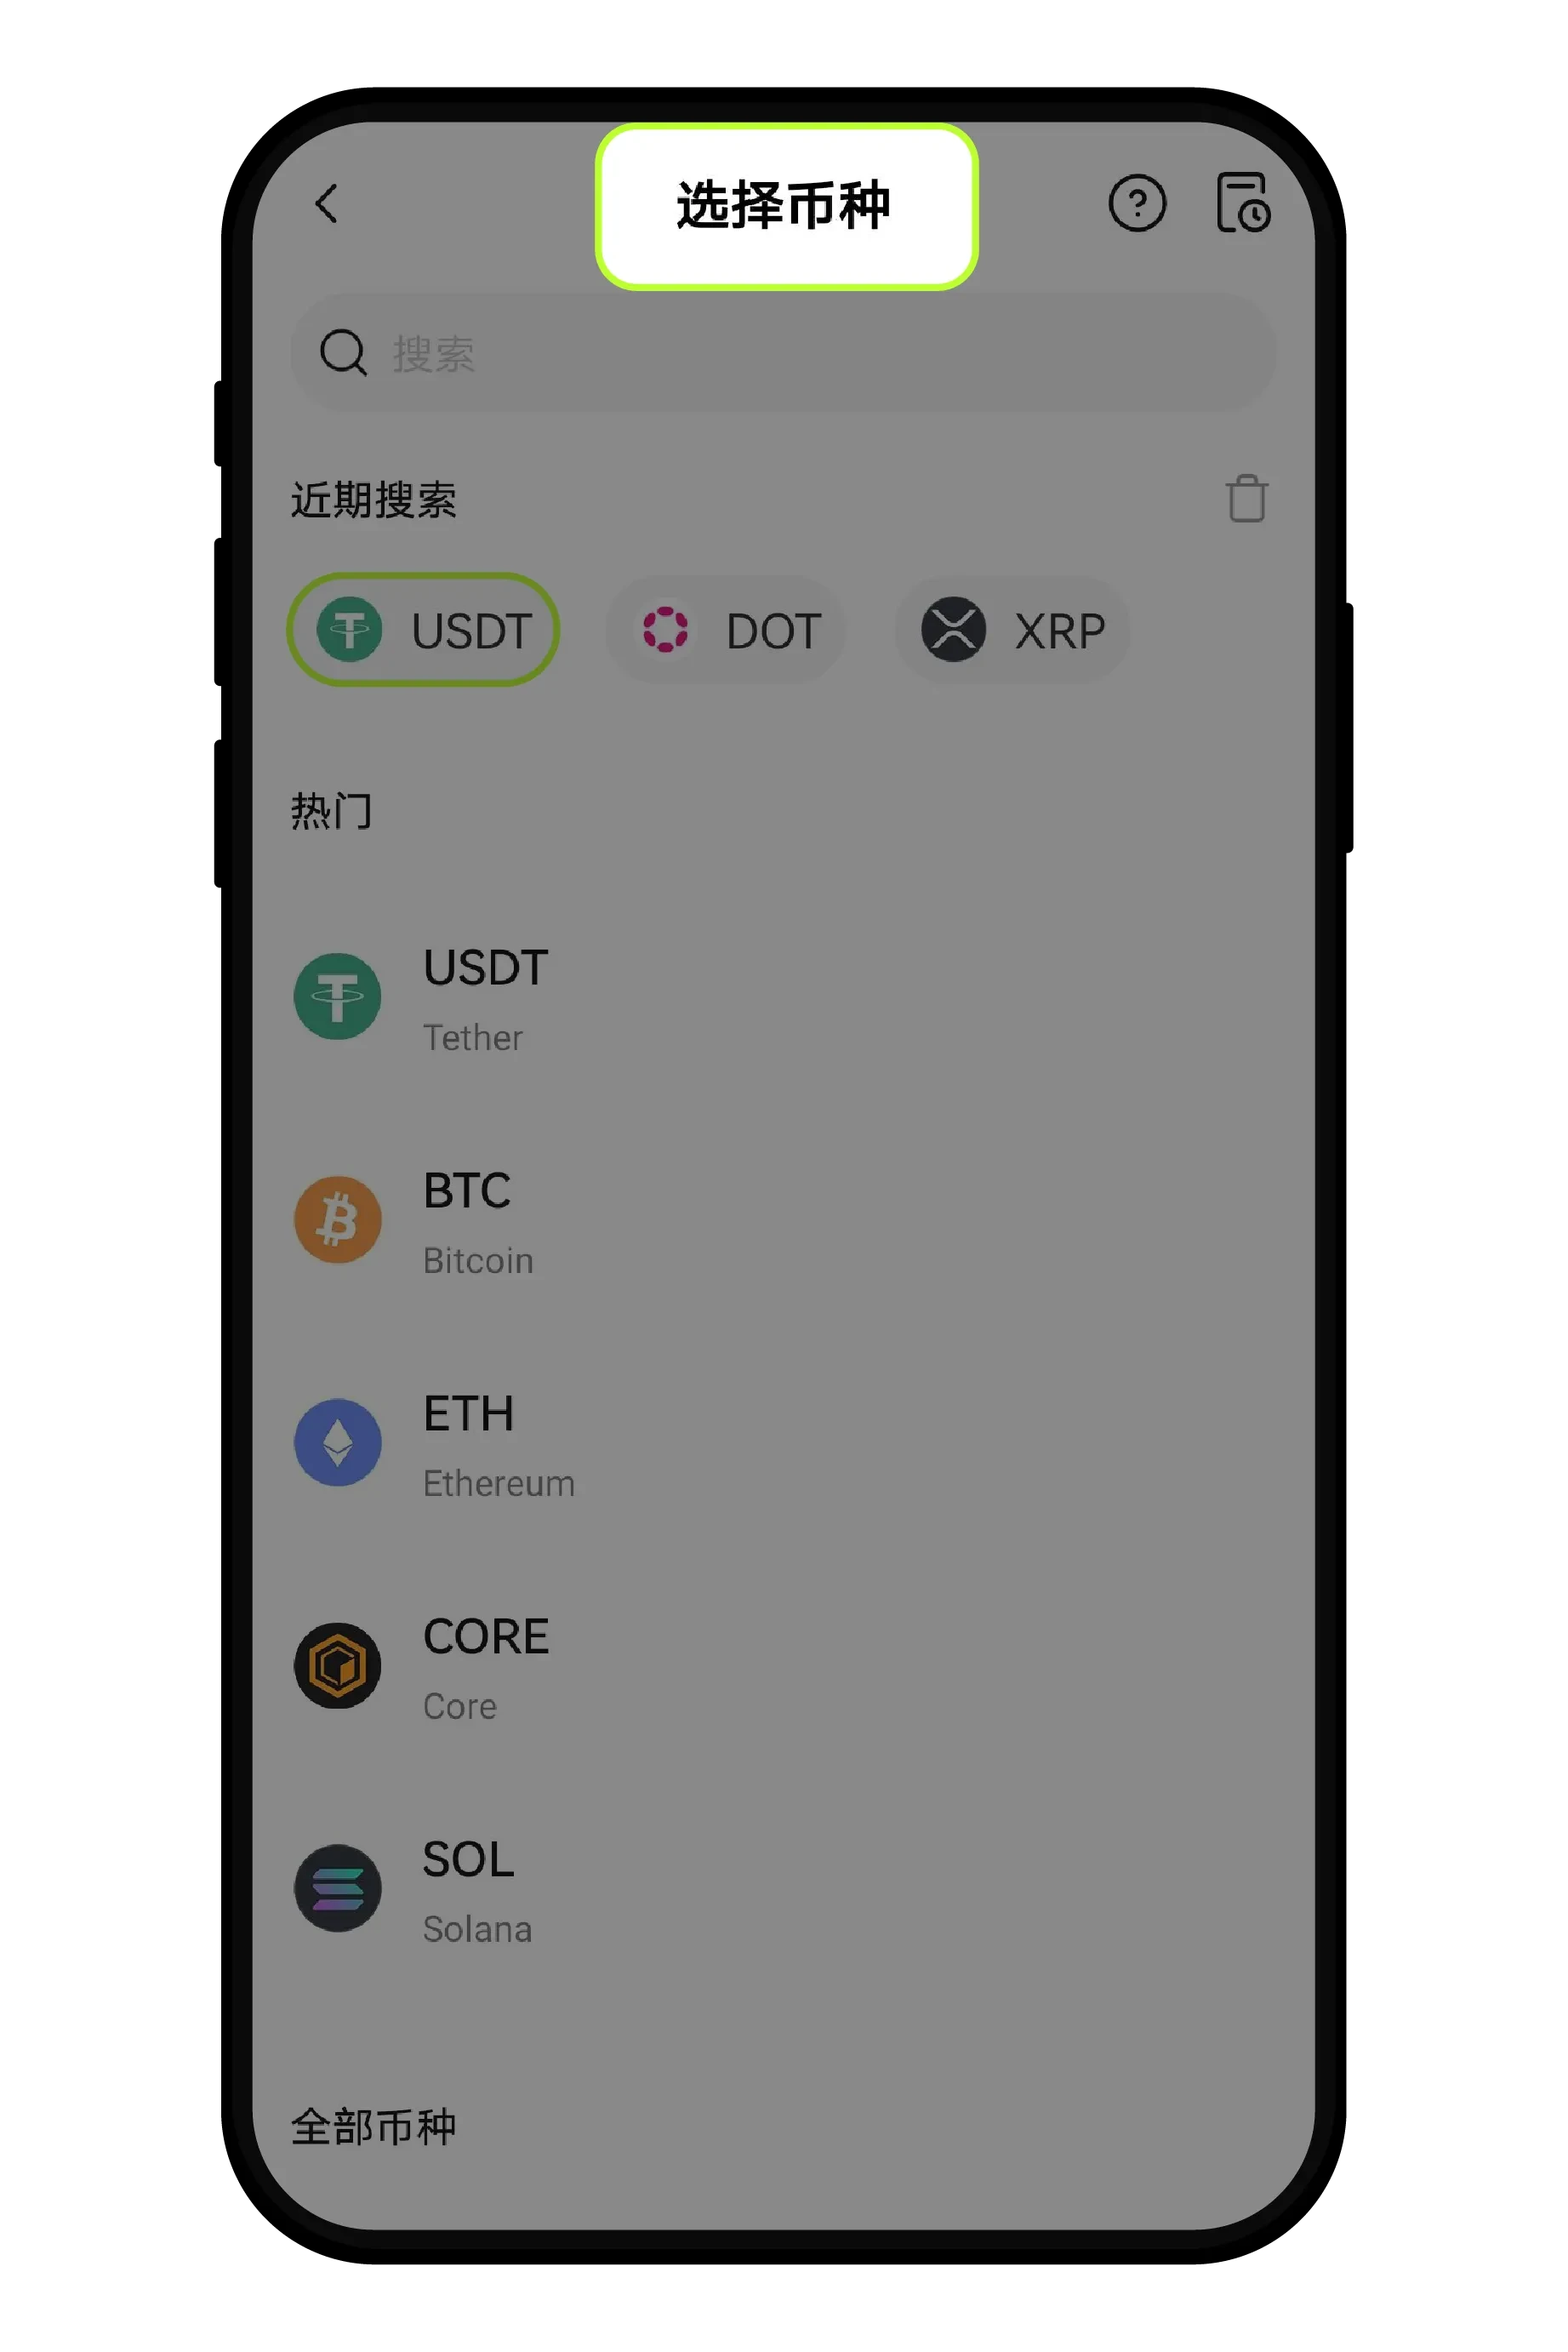
Task: Select the XRP recent search chip
Action: (x=1012, y=630)
